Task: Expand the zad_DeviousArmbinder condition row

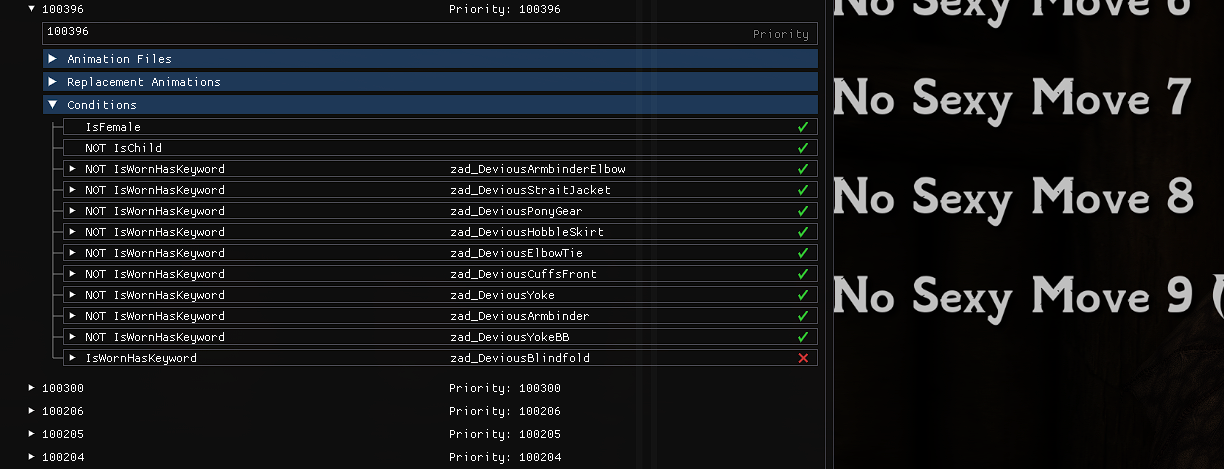Action: coord(72,316)
